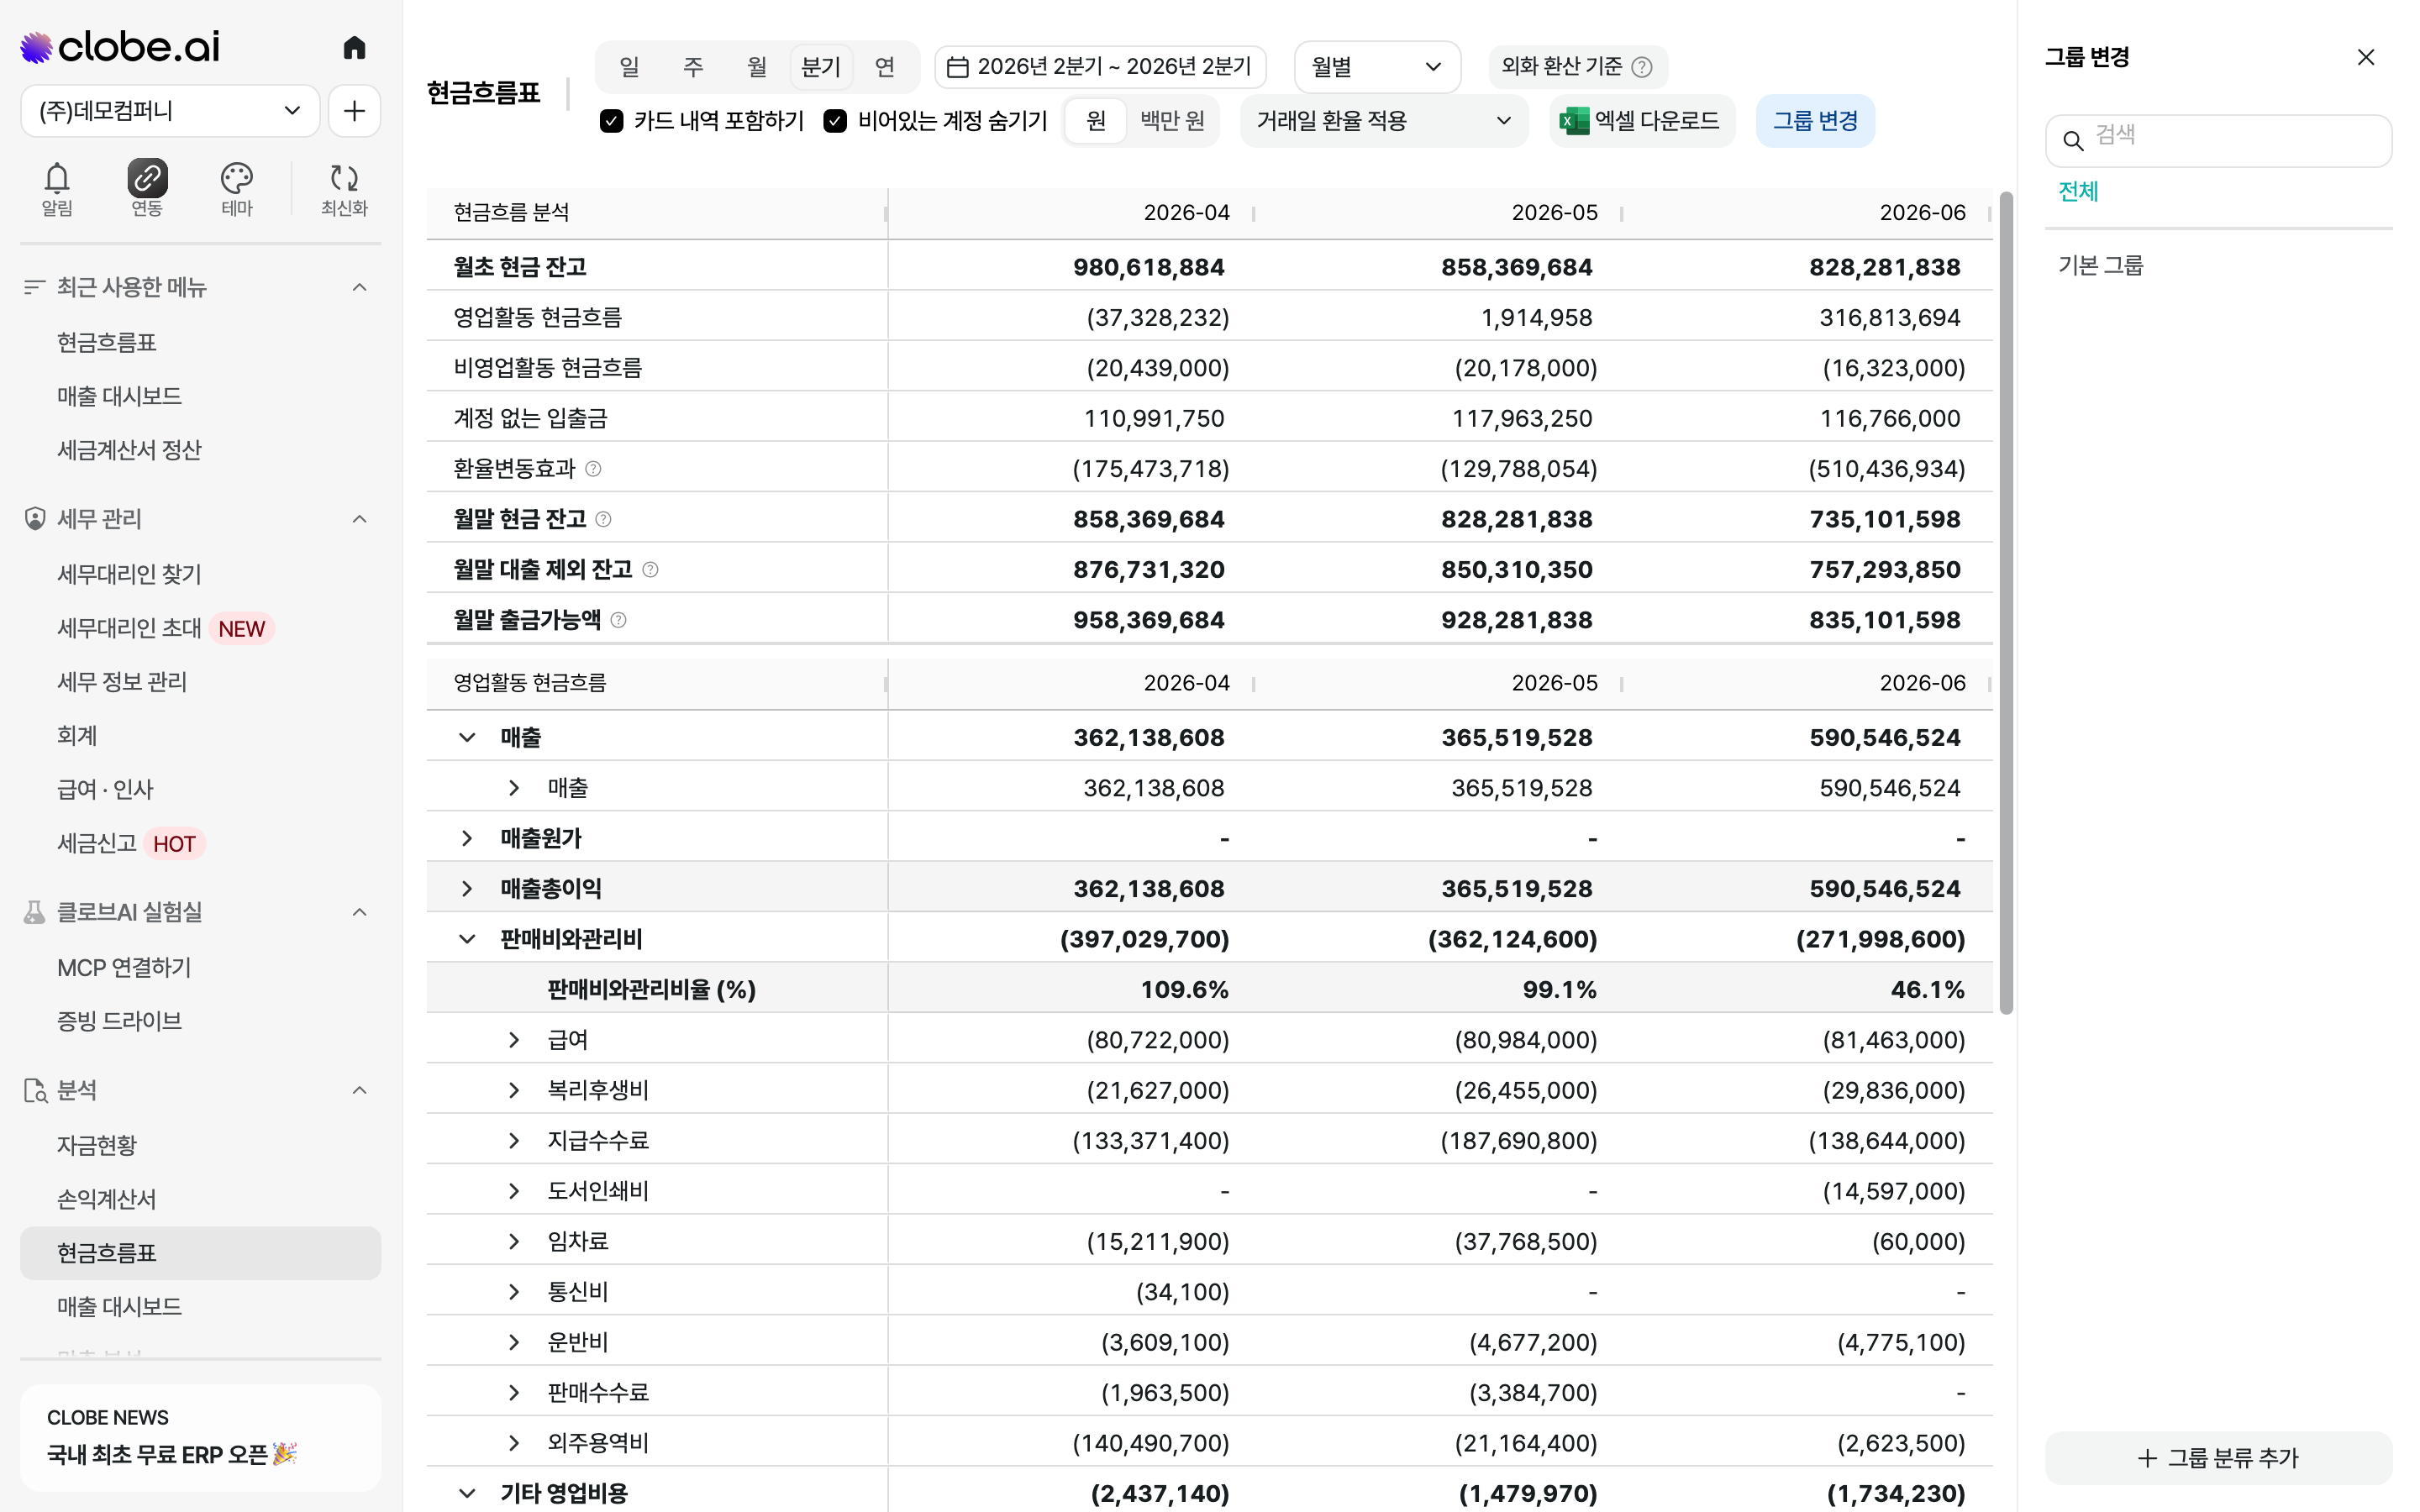Collapse top-level 매출 row
2420x1512 pixels.
pyautogui.click(x=467, y=738)
